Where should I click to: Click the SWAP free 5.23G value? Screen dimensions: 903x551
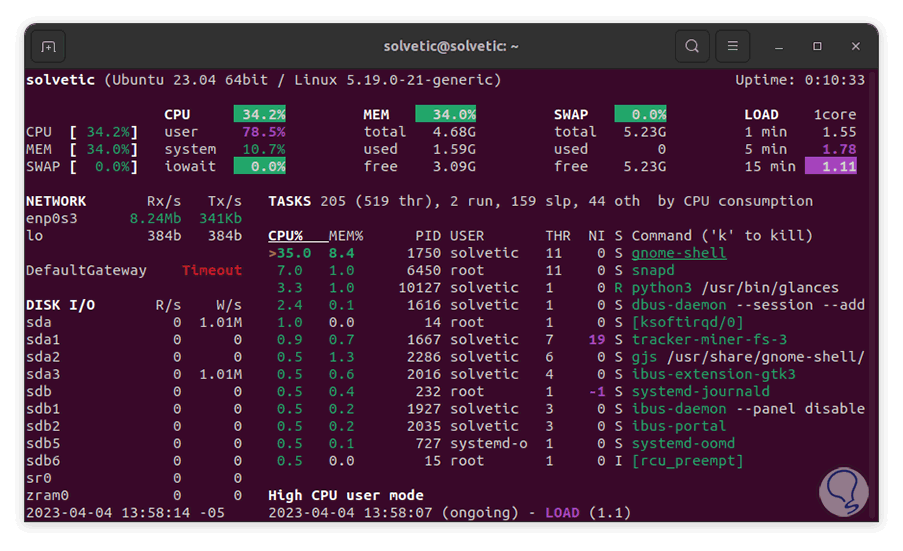click(645, 166)
